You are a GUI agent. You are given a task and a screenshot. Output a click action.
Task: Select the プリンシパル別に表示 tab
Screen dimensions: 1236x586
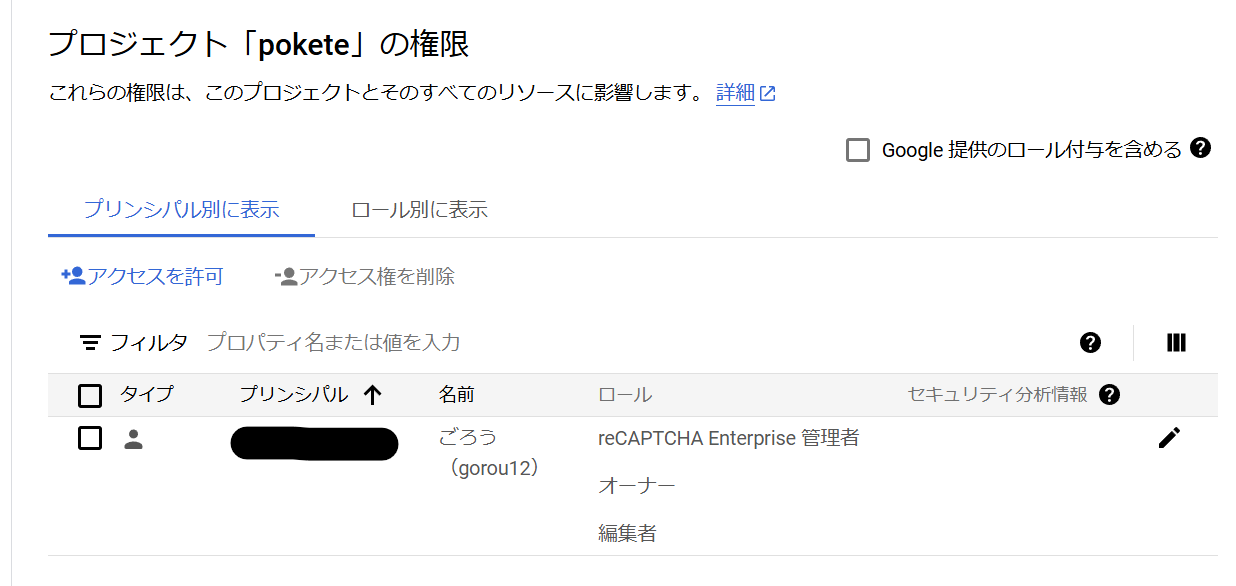tap(181, 210)
